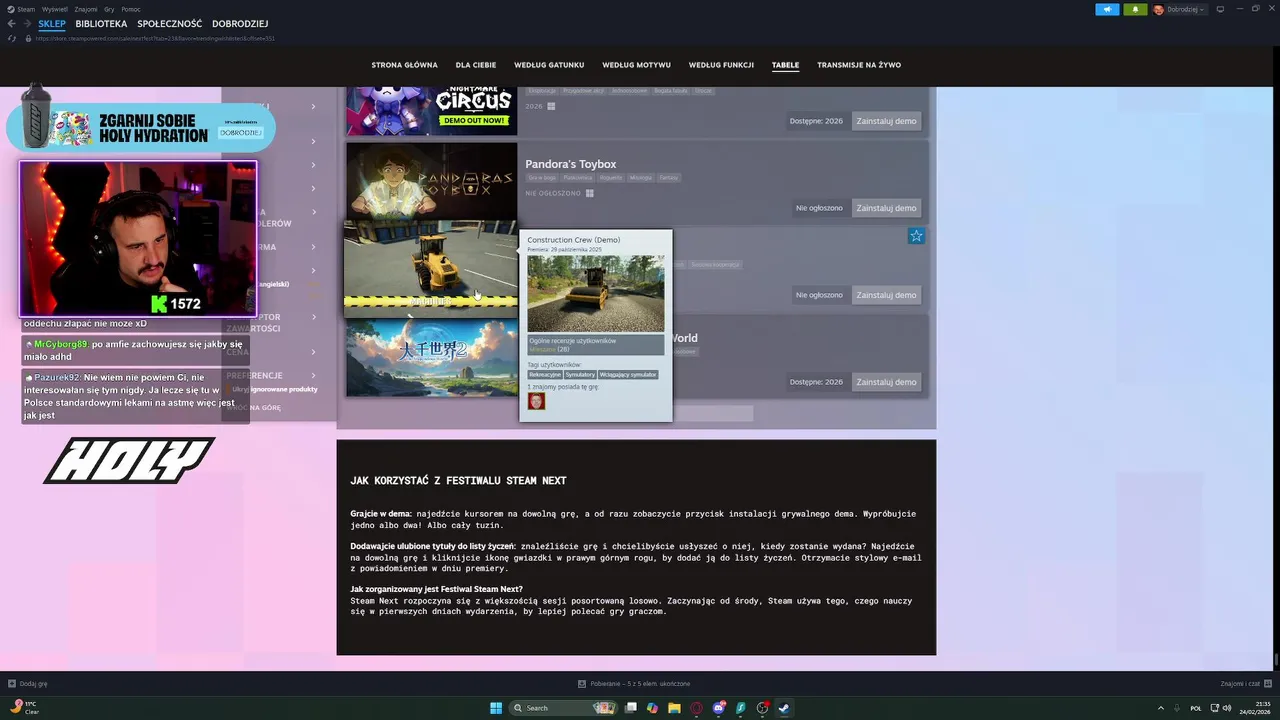Open Pandora's Toybox title link

(x=571, y=164)
